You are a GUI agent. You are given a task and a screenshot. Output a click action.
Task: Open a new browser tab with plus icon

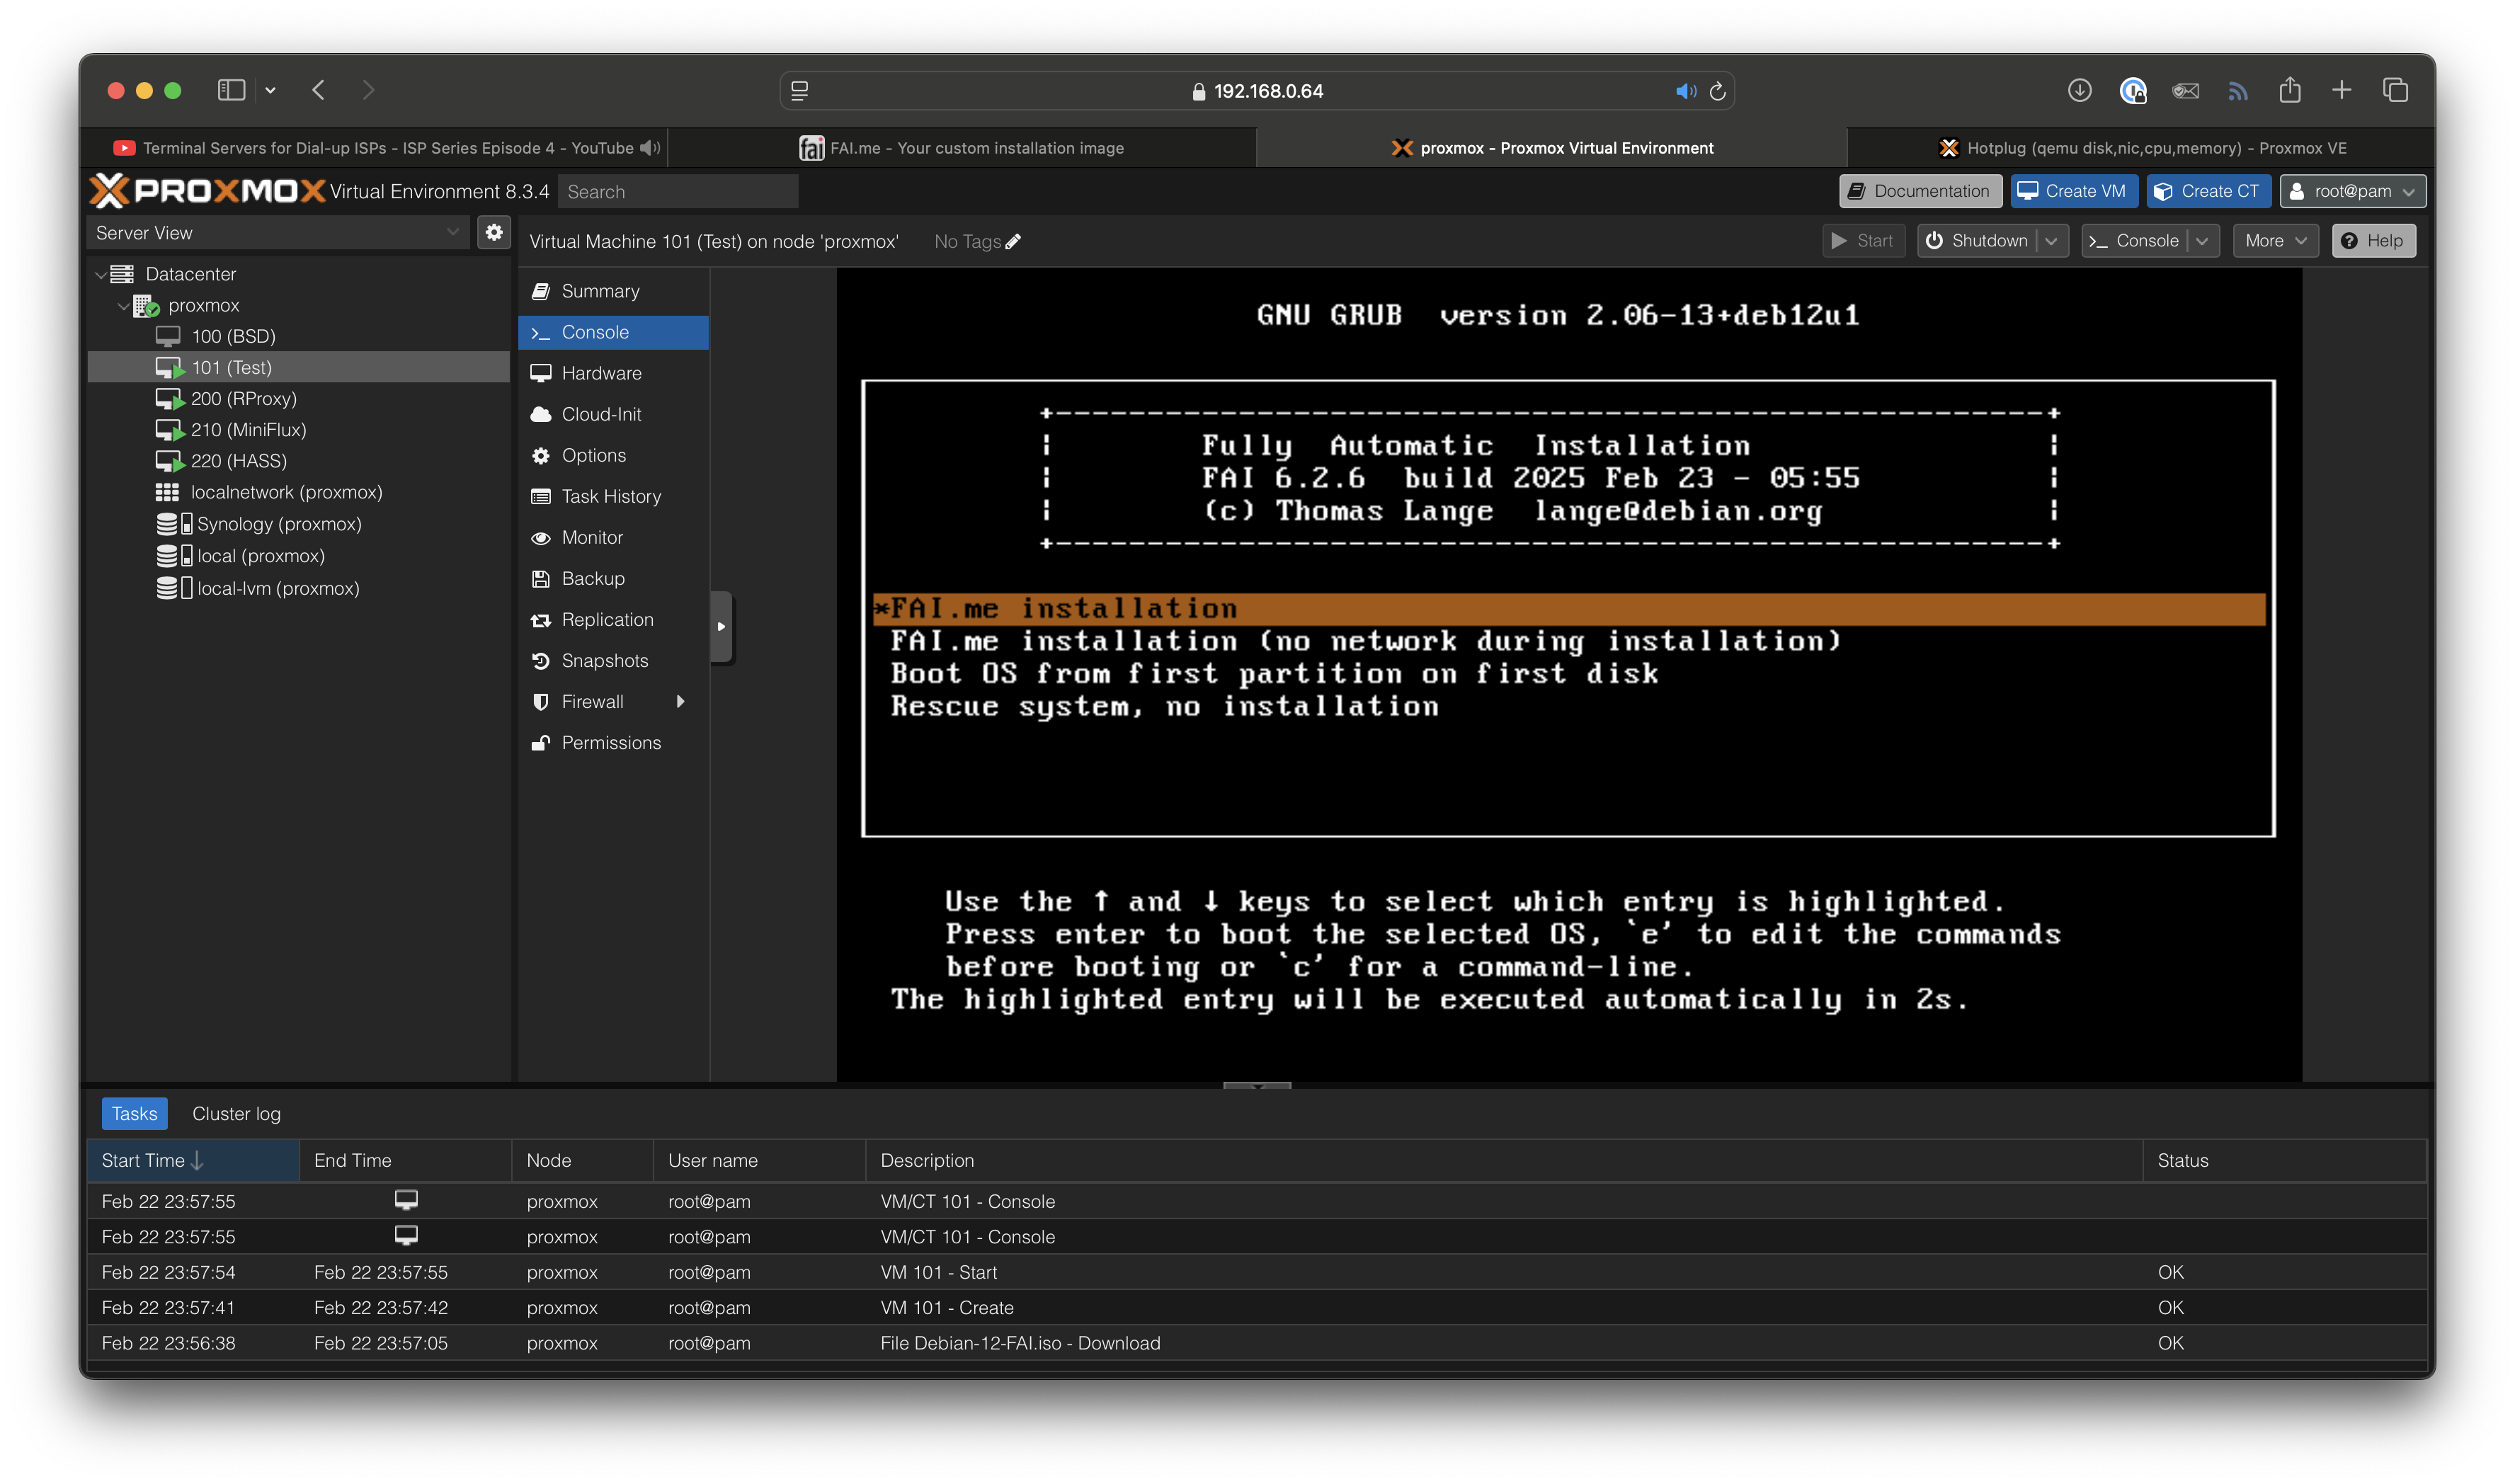[2341, 91]
